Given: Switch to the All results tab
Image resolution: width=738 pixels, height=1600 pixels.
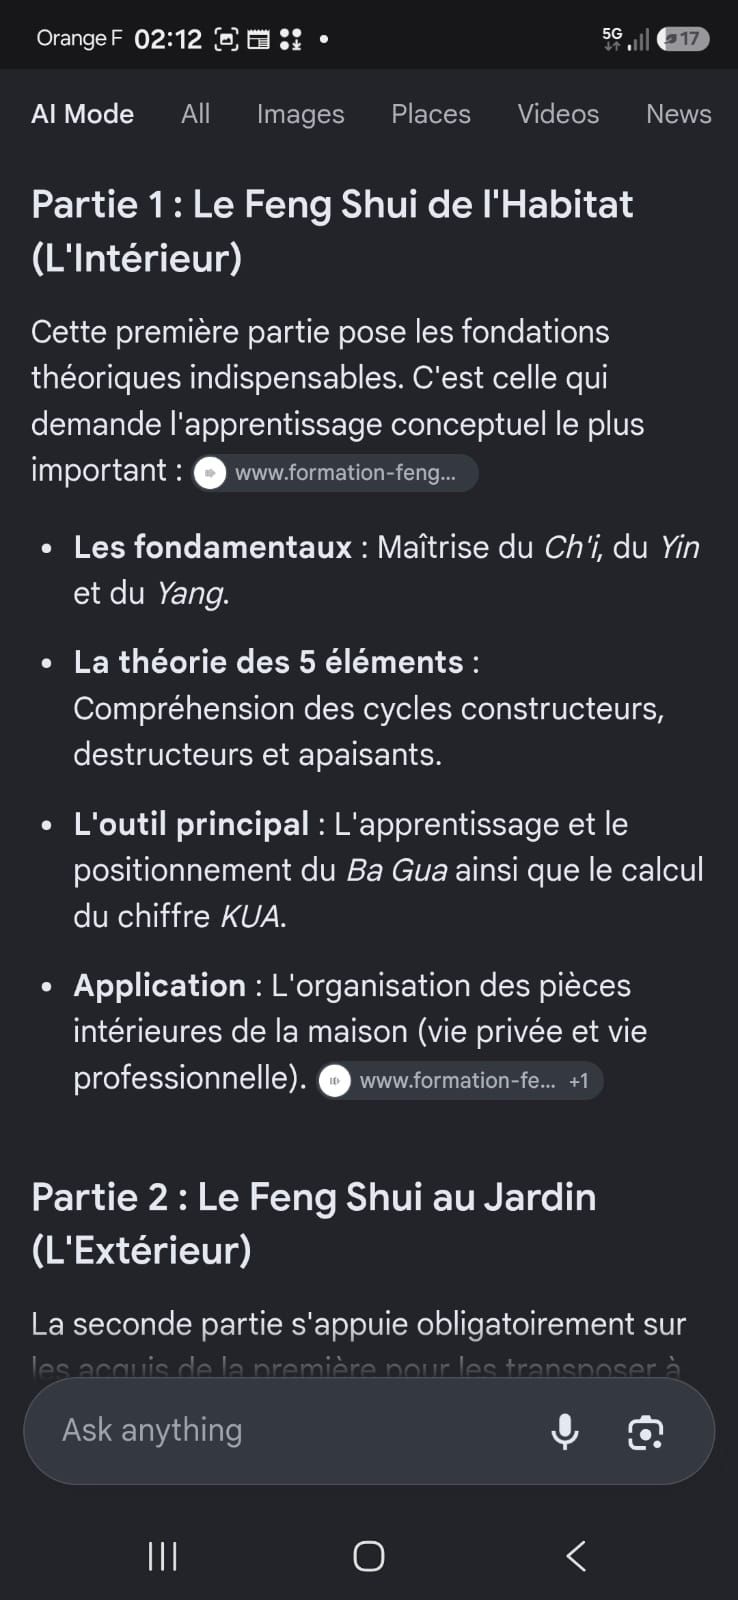Looking at the screenshot, I should pos(196,114).
